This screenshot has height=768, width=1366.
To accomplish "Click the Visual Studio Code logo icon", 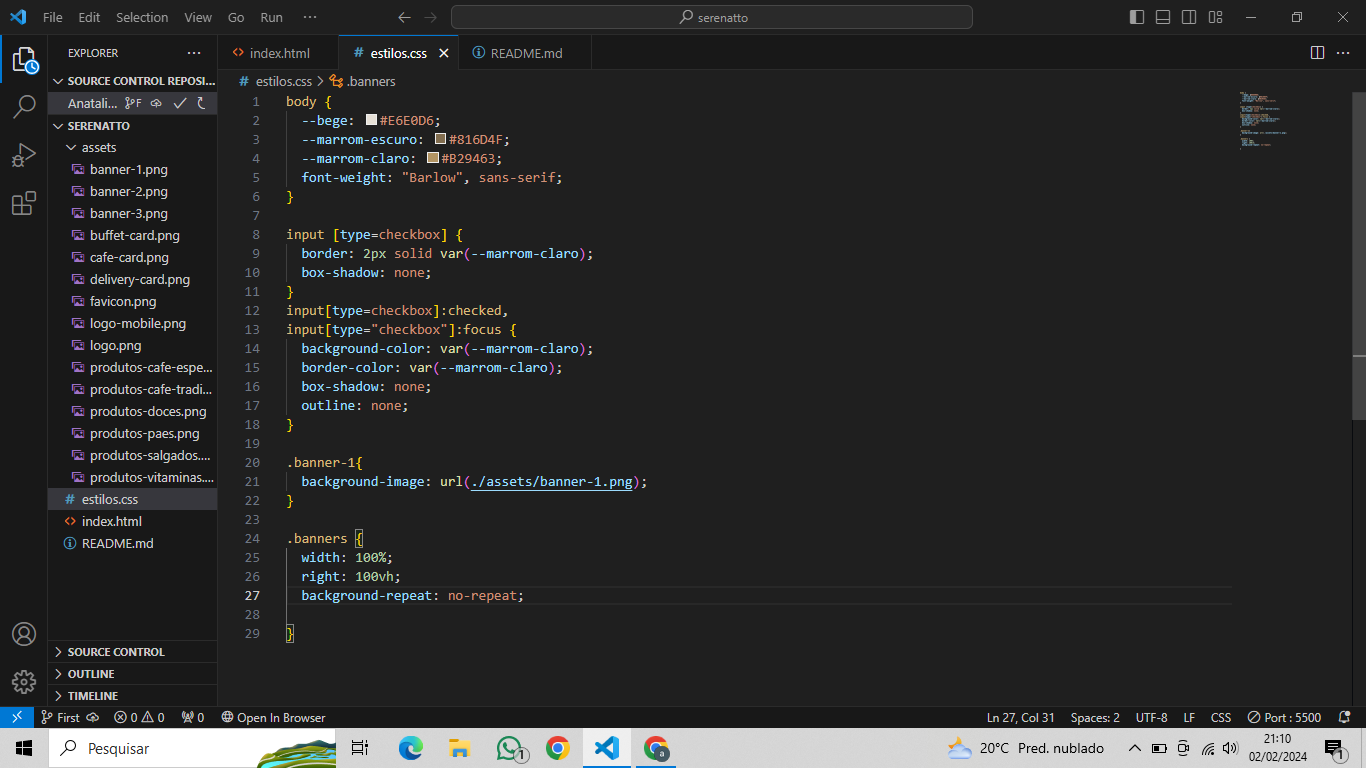I will [x=18, y=17].
